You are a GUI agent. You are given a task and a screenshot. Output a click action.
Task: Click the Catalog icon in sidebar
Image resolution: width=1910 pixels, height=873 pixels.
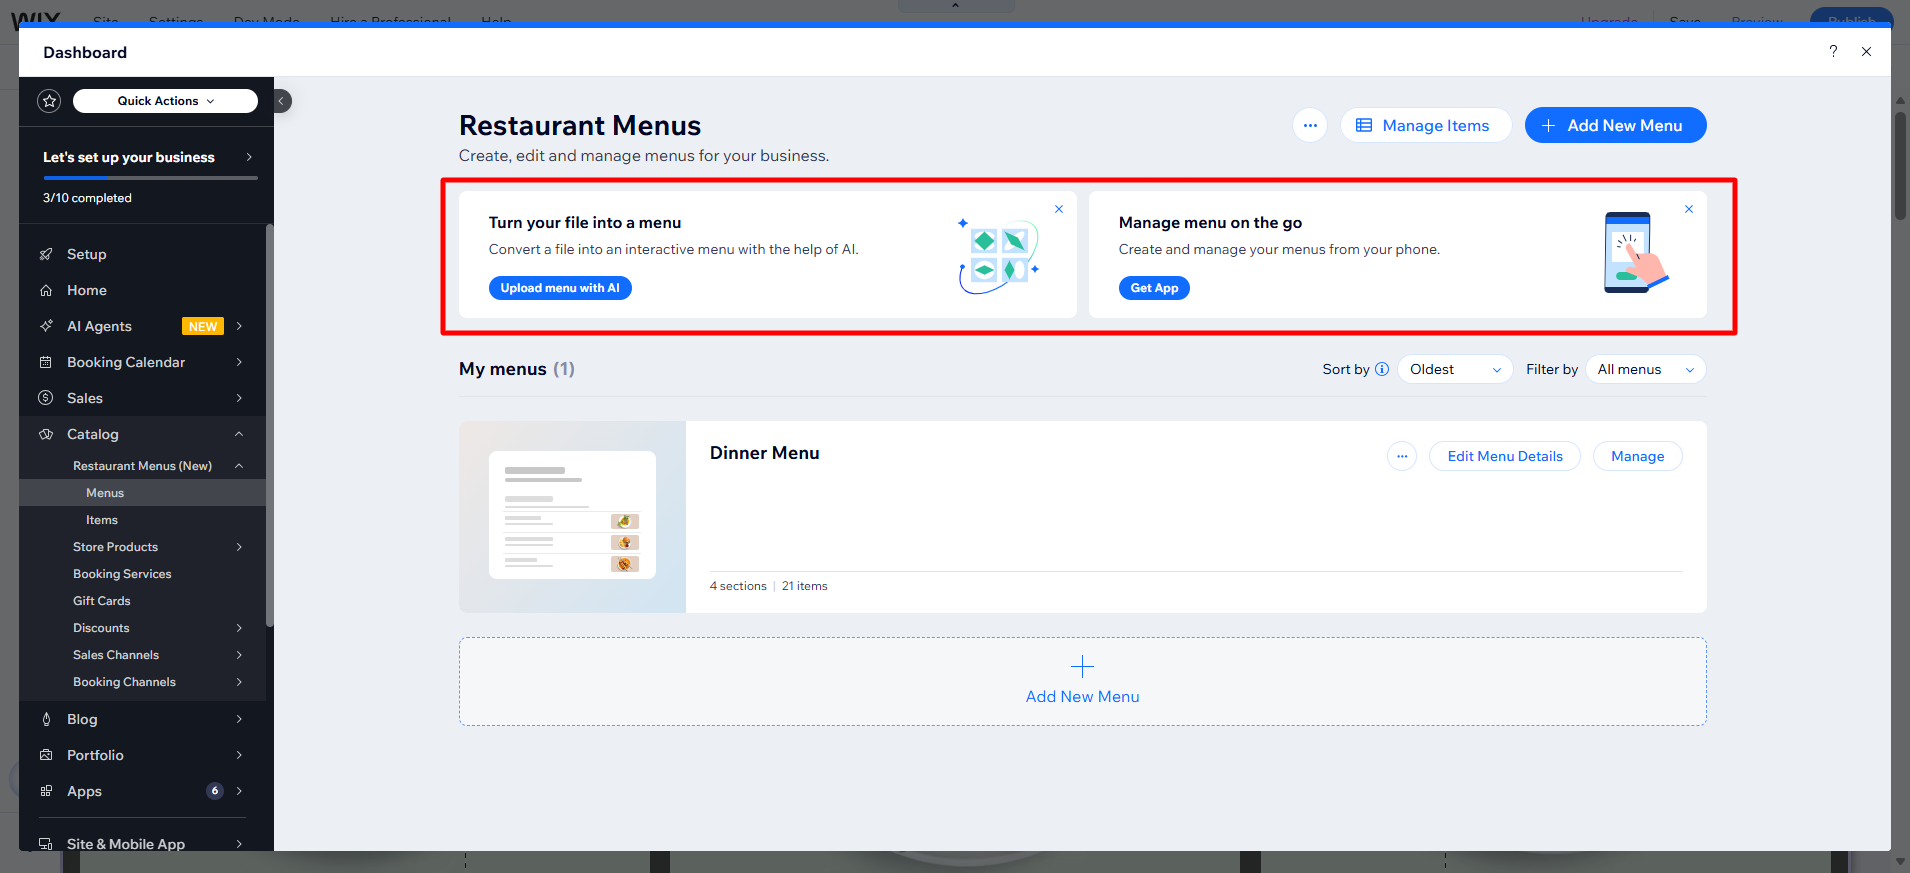(x=46, y=434)
